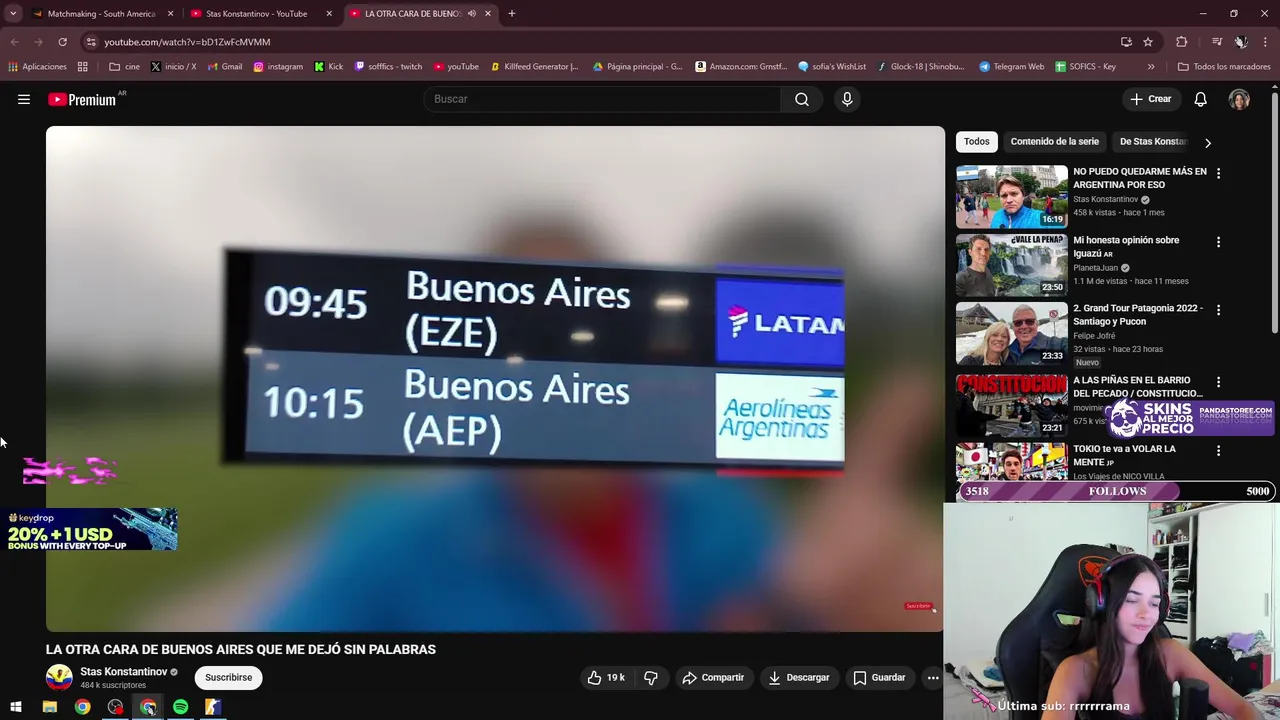Open the apps grid bookmark icon

click(83, 67)
